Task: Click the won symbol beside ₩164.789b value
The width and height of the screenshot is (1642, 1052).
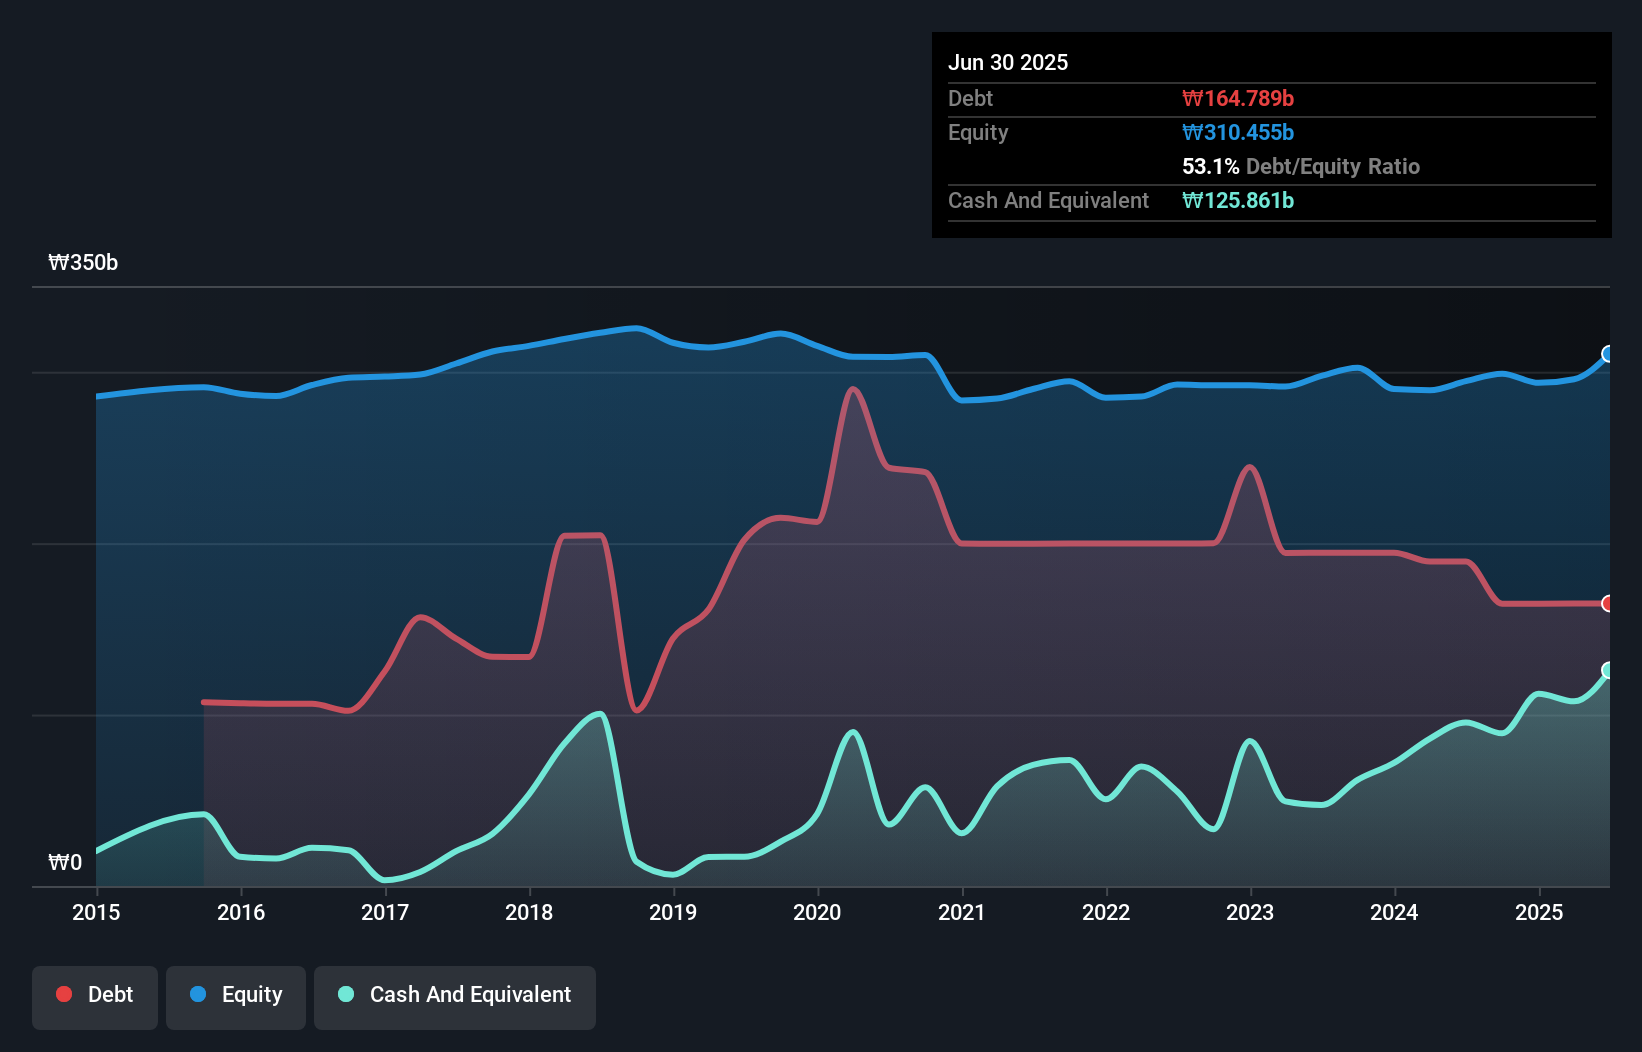Action: click(1191, 98)
